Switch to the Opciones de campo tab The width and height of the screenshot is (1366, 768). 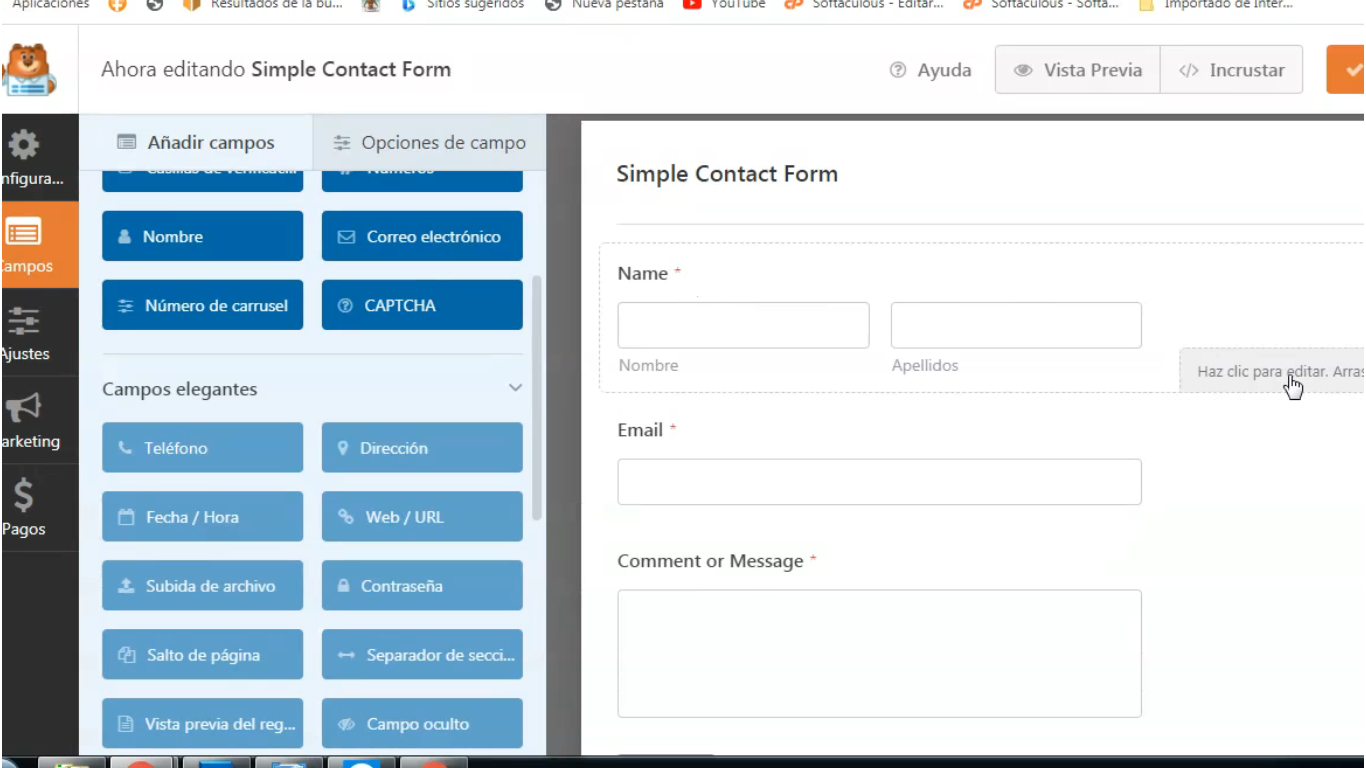pos(430,142)
